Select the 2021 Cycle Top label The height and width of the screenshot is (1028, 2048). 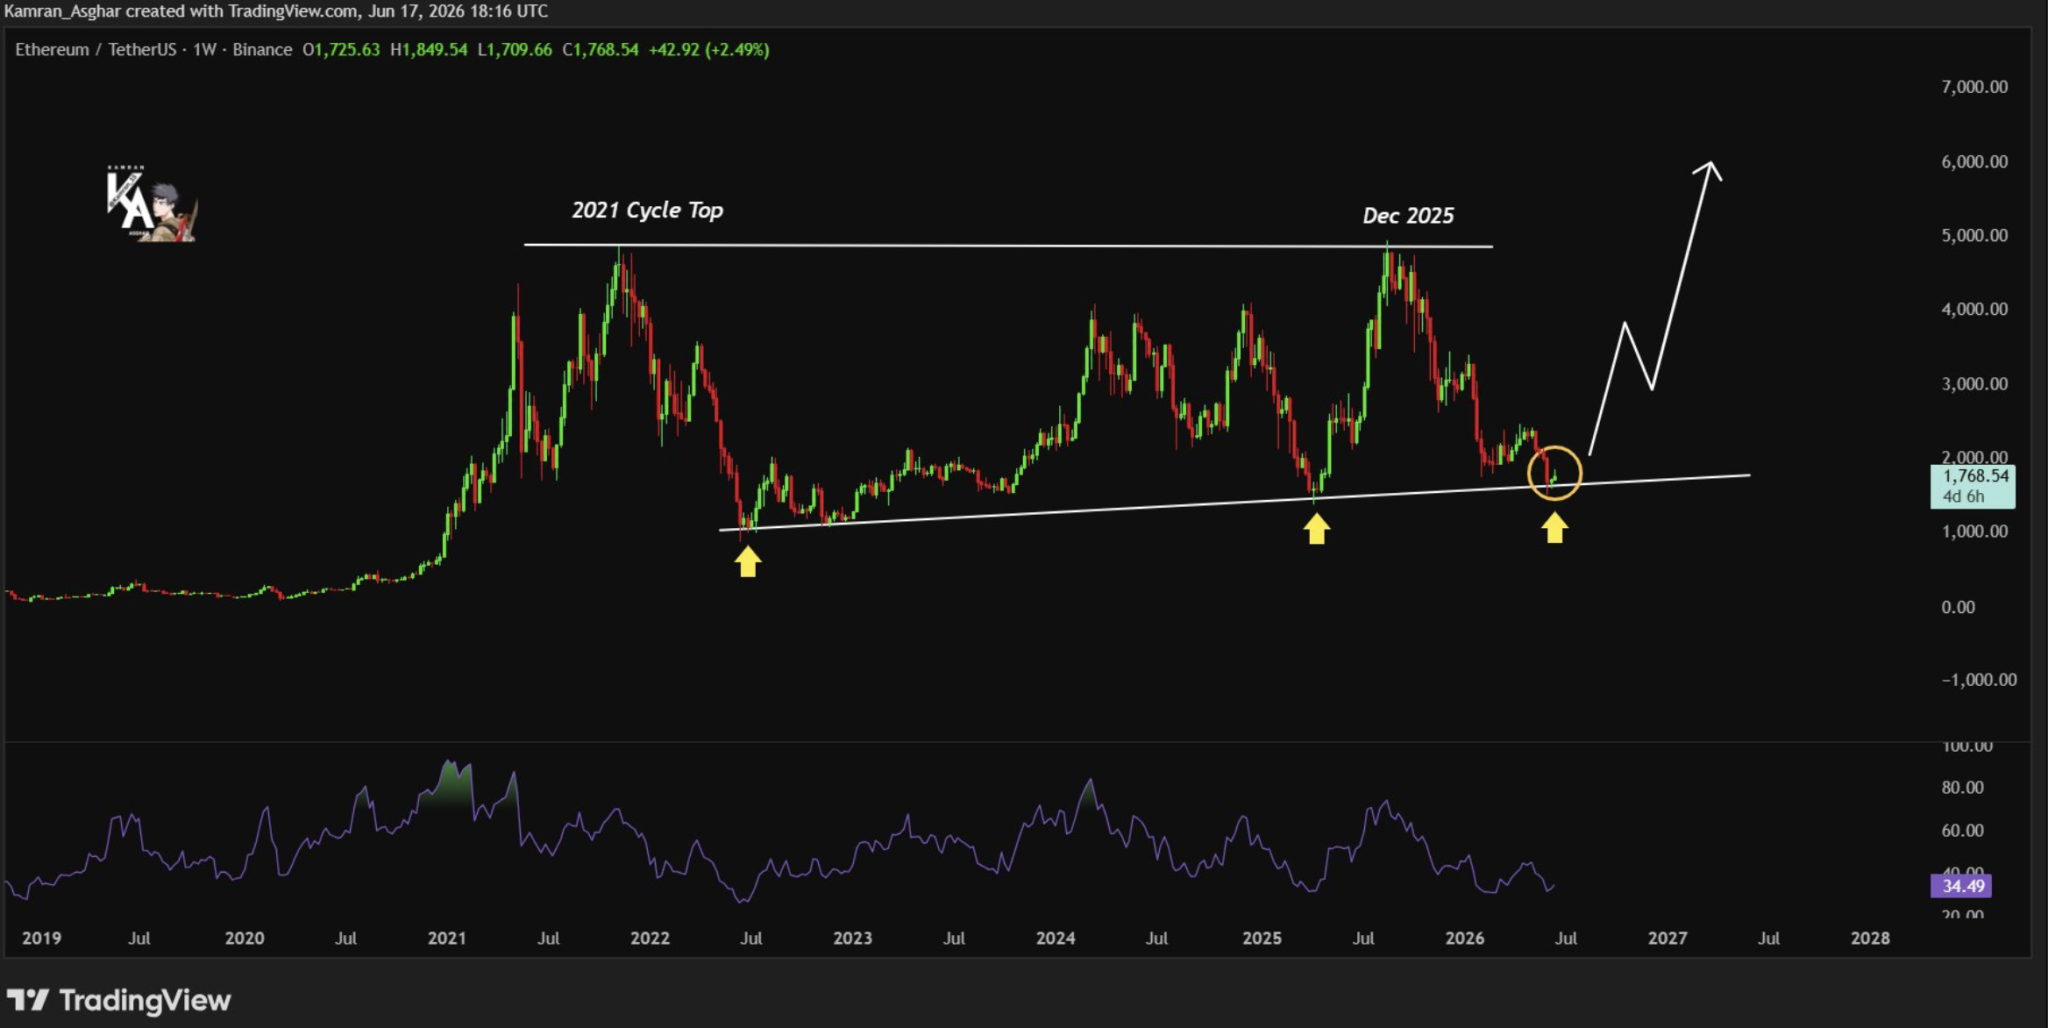click(x=647, y=210)
